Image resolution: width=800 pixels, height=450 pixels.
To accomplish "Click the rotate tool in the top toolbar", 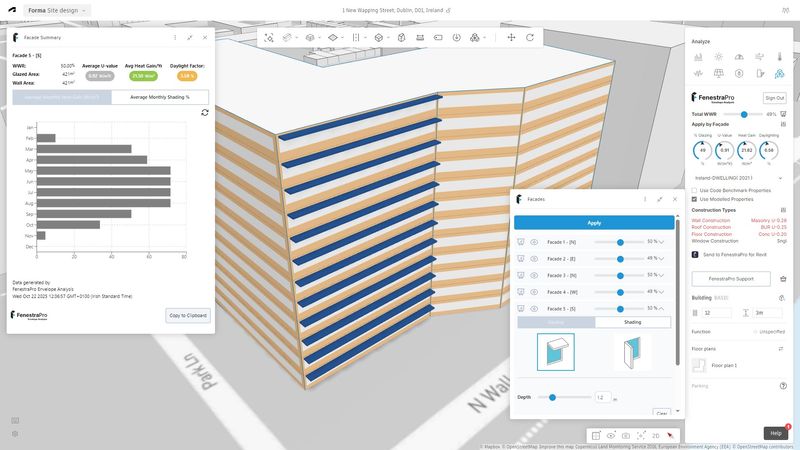I will [x=532, y=38].
